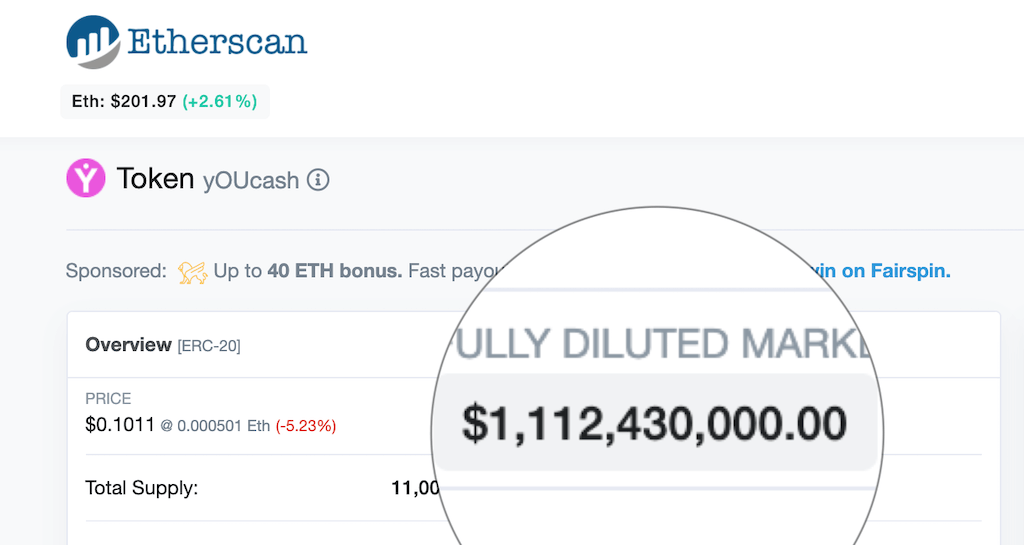Image resolution: width=1024 pixels, height=545 pixels.
Task: Click the Fairspin griffin sponsor icon
Action: pyautogui.click(x=192, y=272)
